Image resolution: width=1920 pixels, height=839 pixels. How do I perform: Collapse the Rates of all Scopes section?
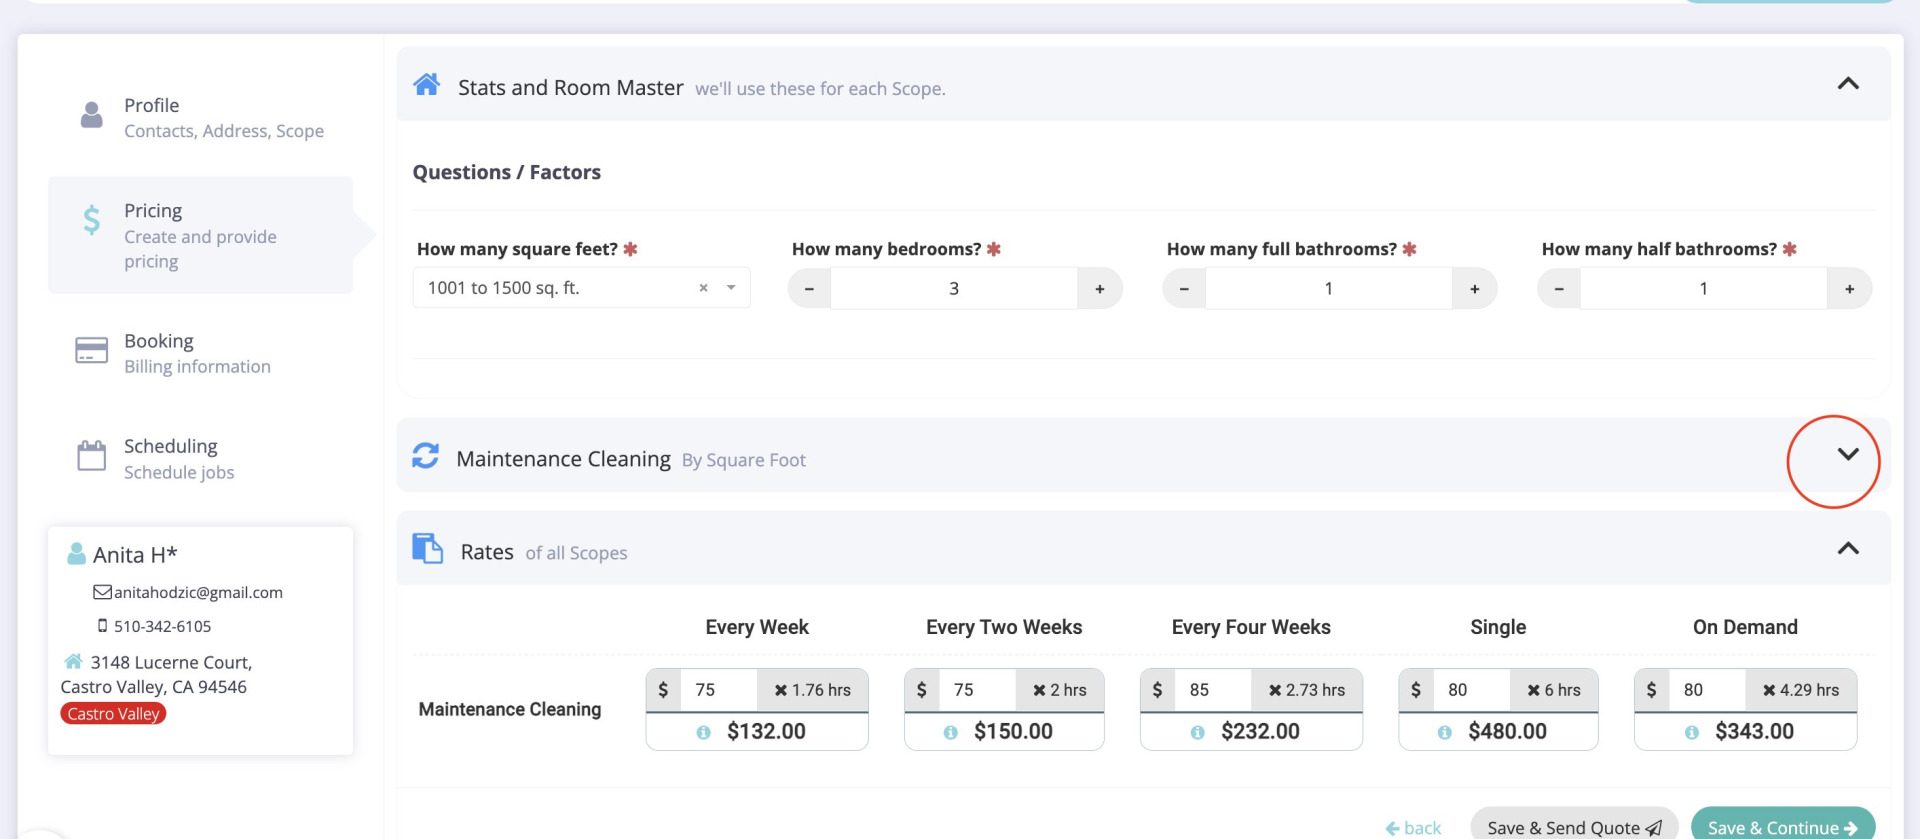tap(1848, 548)
